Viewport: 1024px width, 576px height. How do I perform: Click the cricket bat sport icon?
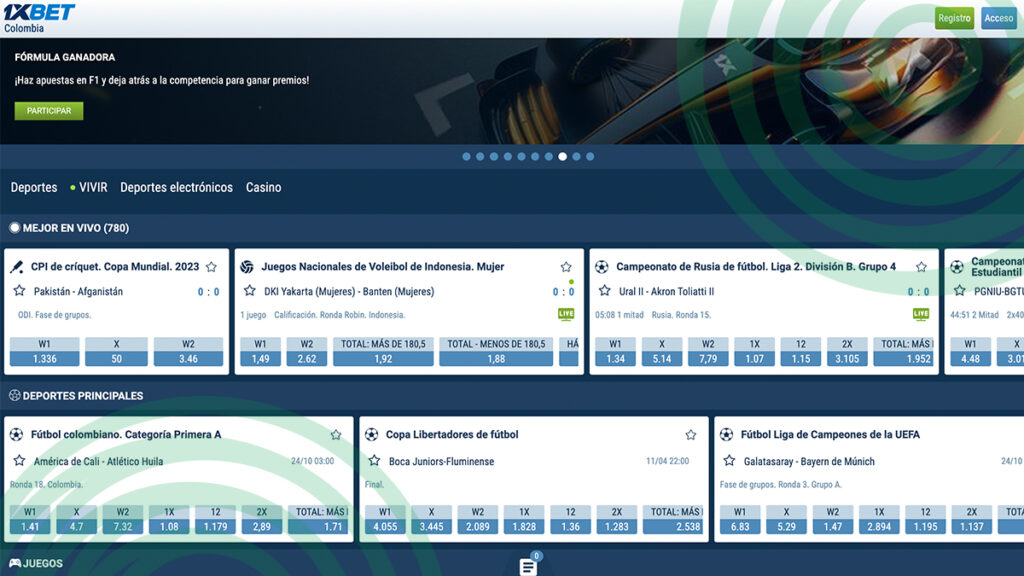click(x=17, y=266)
